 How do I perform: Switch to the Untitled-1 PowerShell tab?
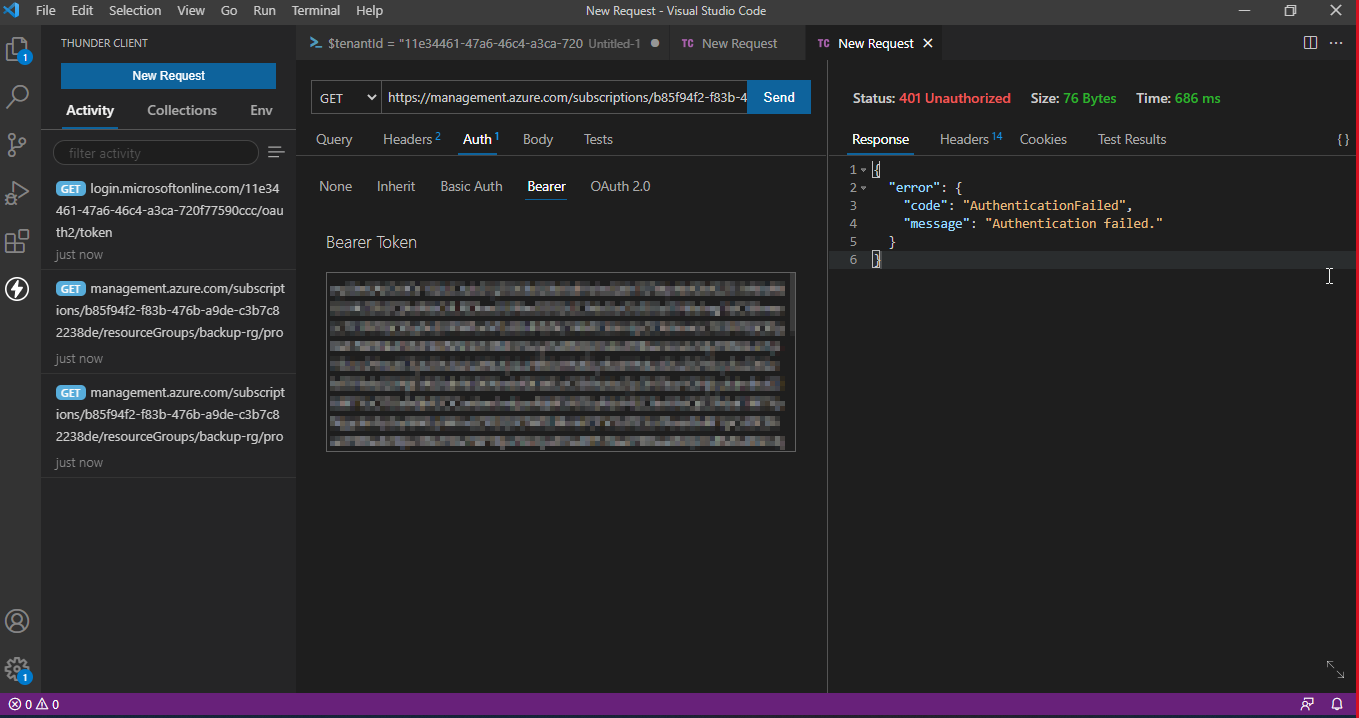pyautogui.click(x=483, y=43)
